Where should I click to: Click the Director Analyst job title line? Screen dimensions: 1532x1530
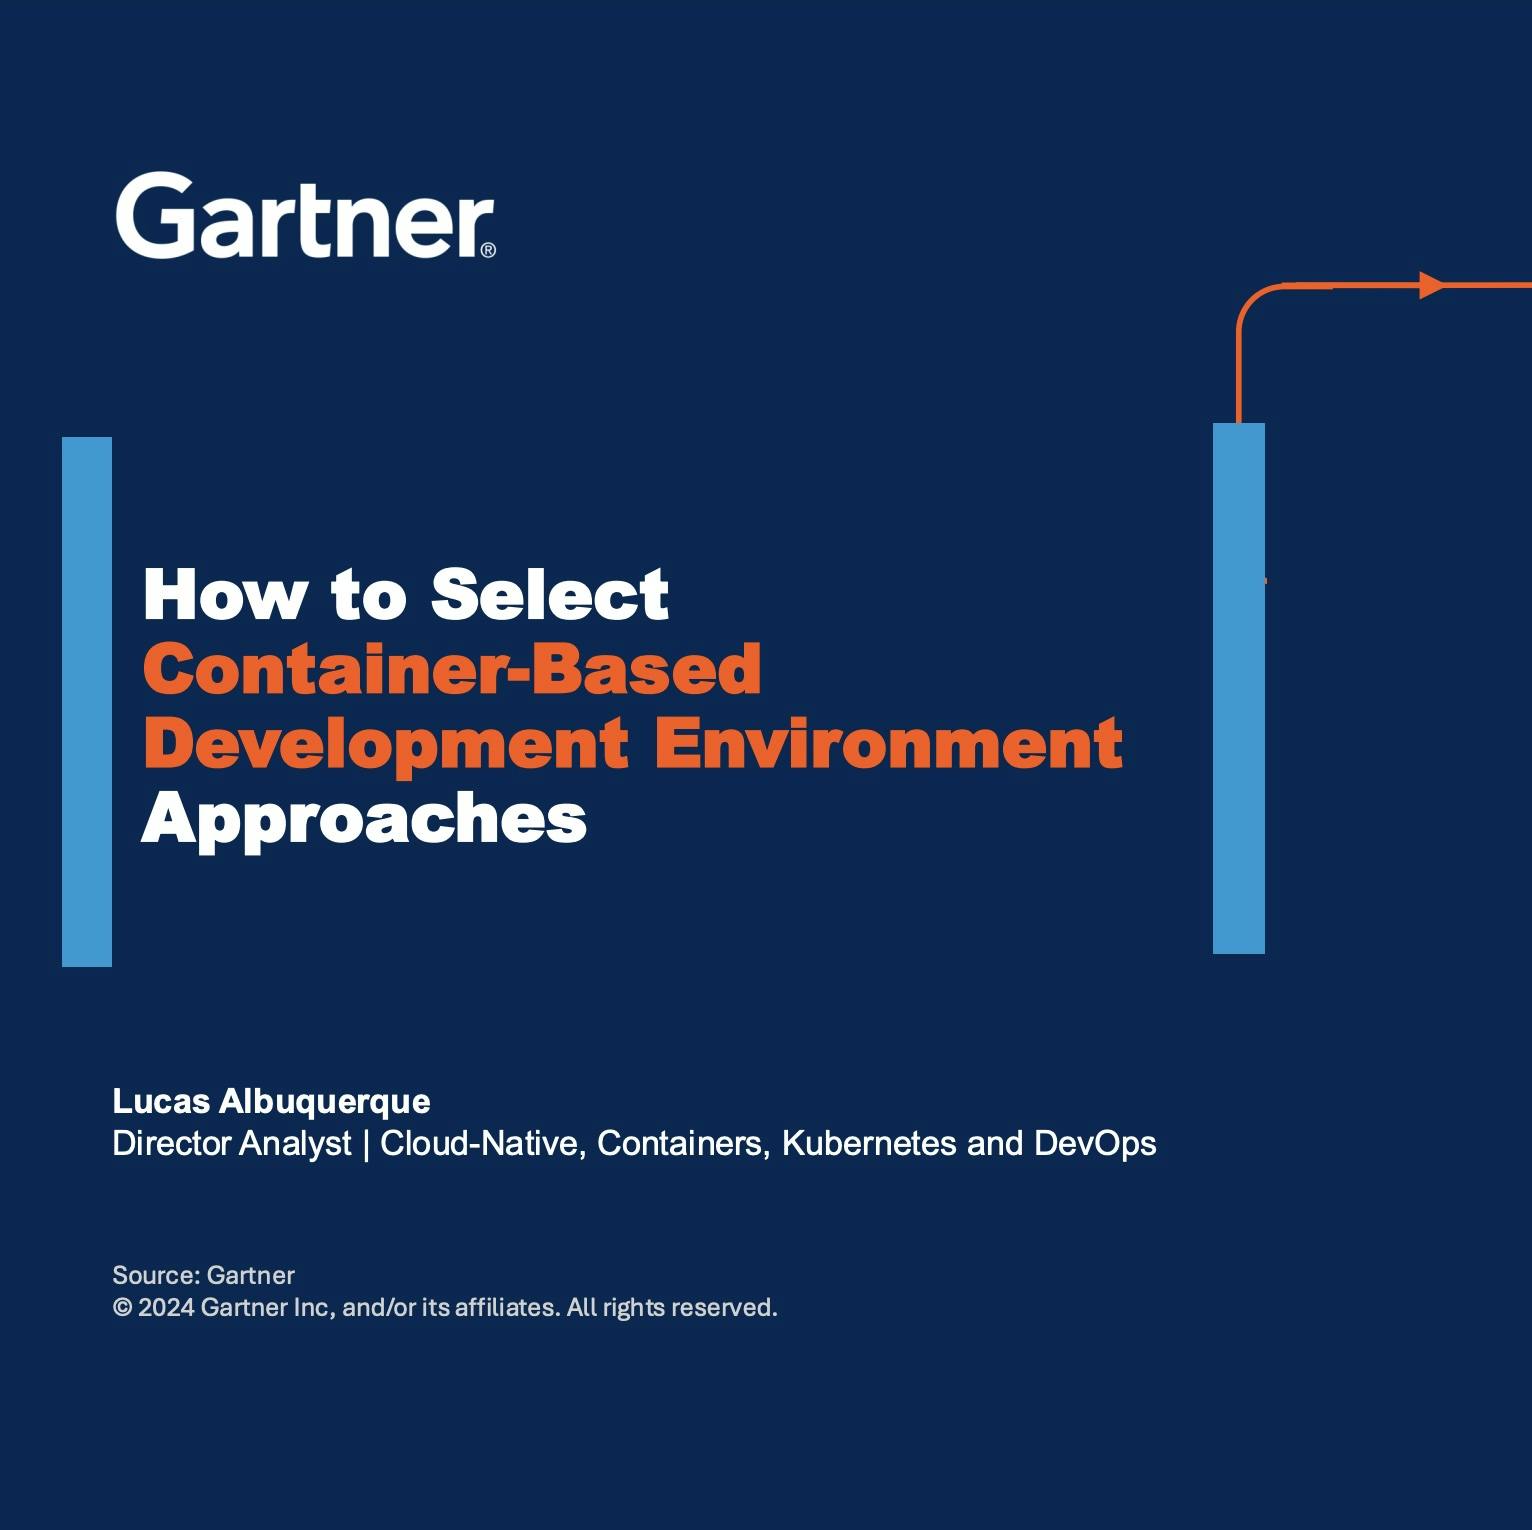click(x=634, y=1143)
